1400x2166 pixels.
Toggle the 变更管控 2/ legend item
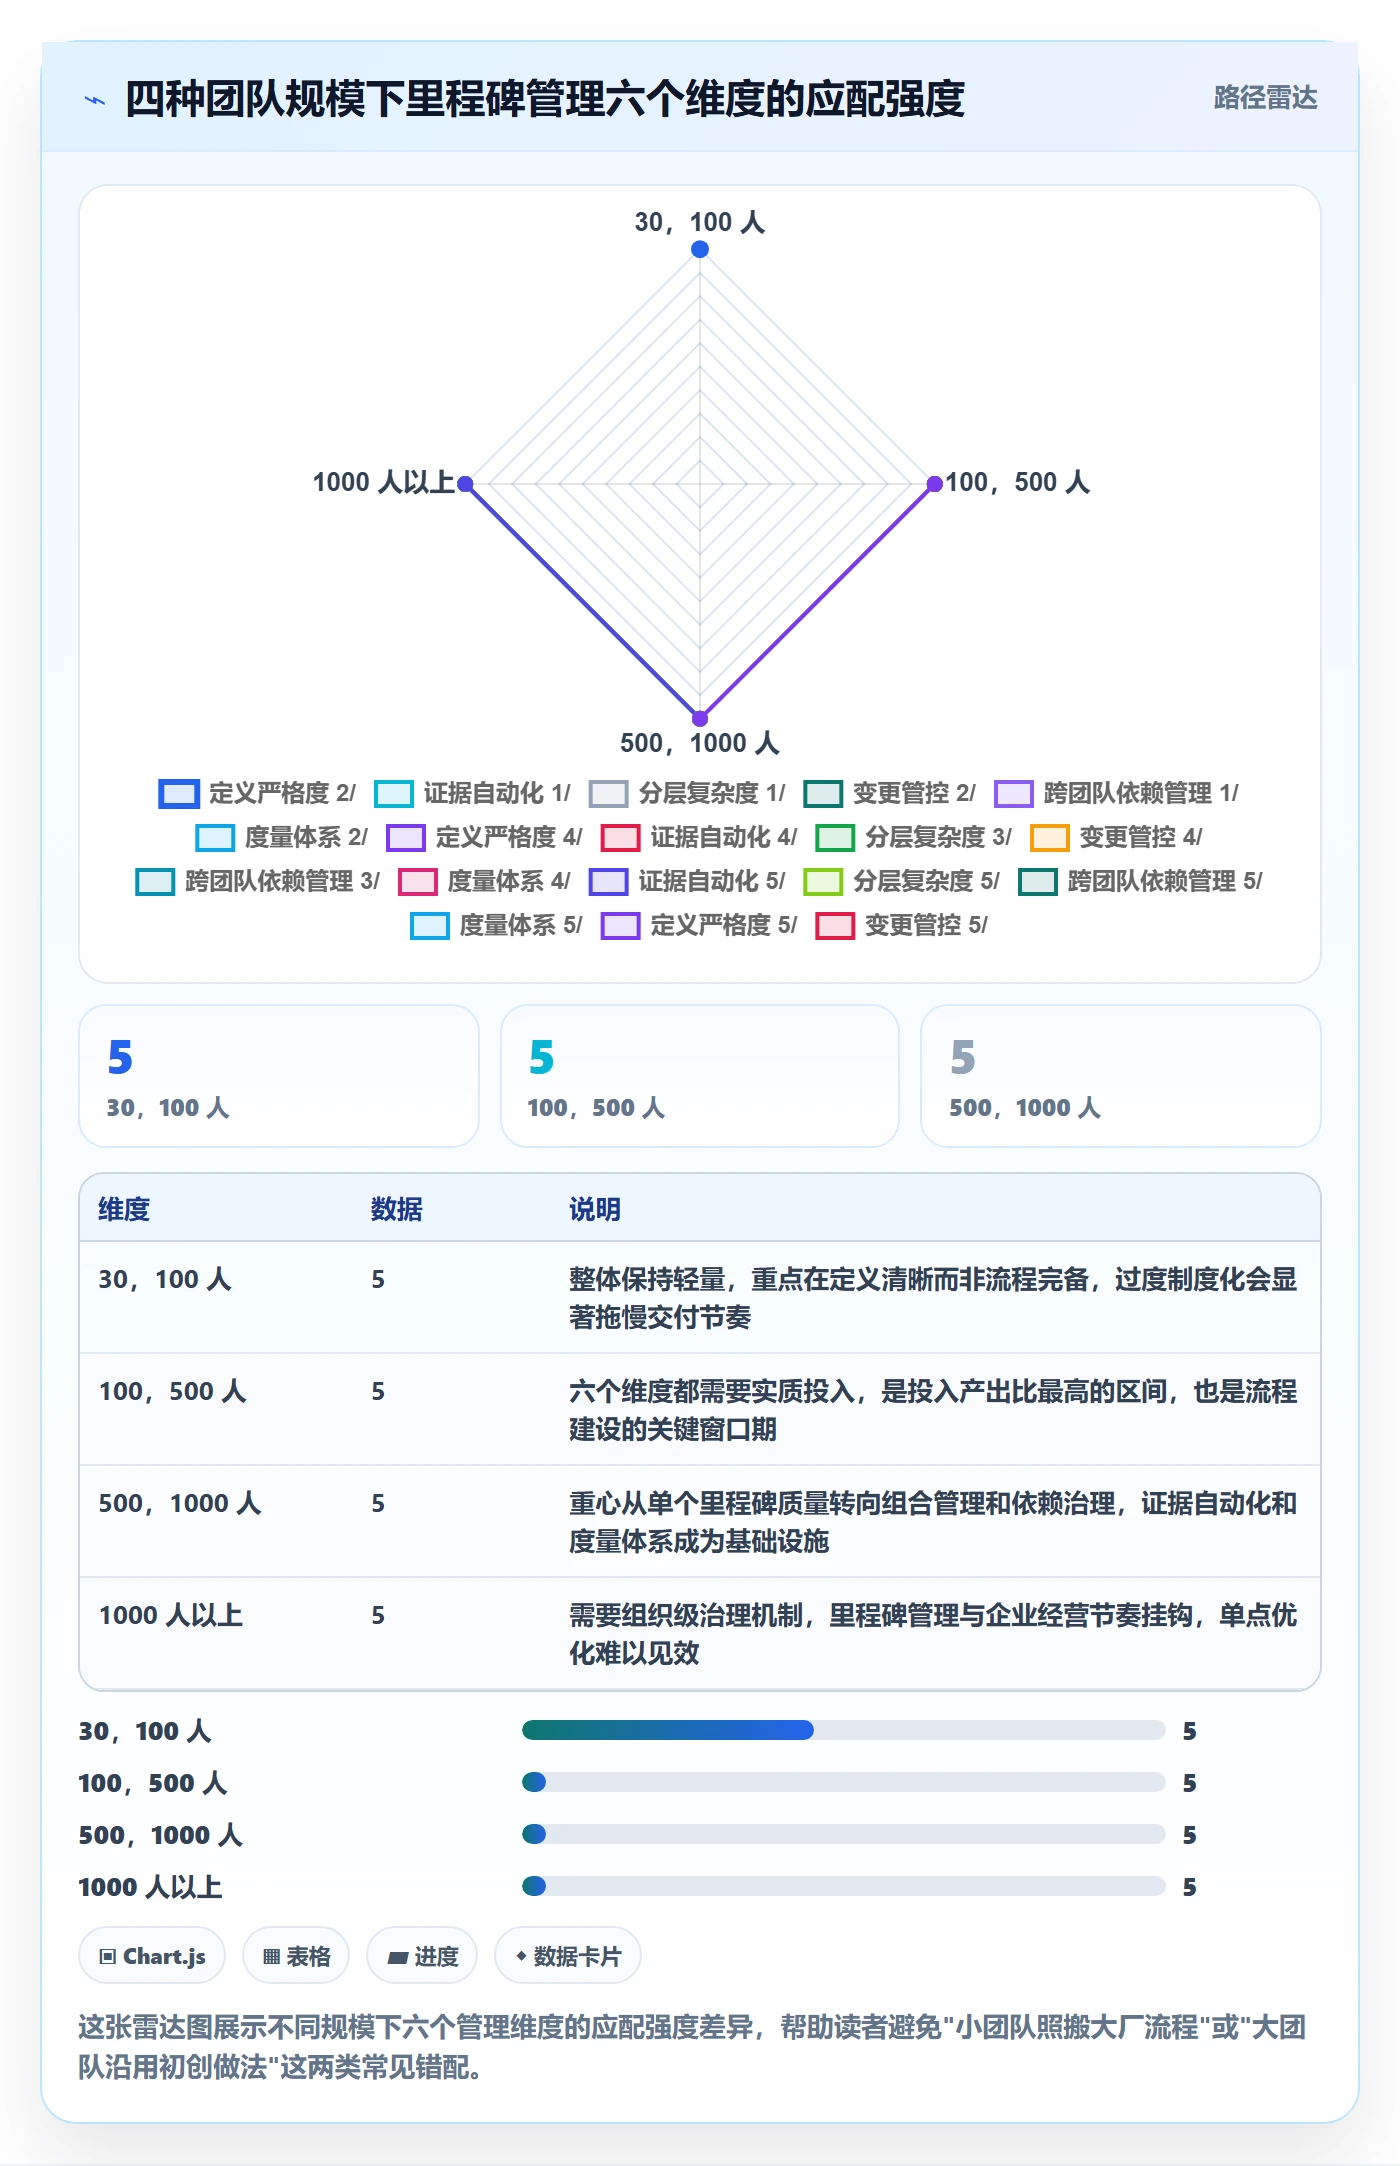[889, 793]
